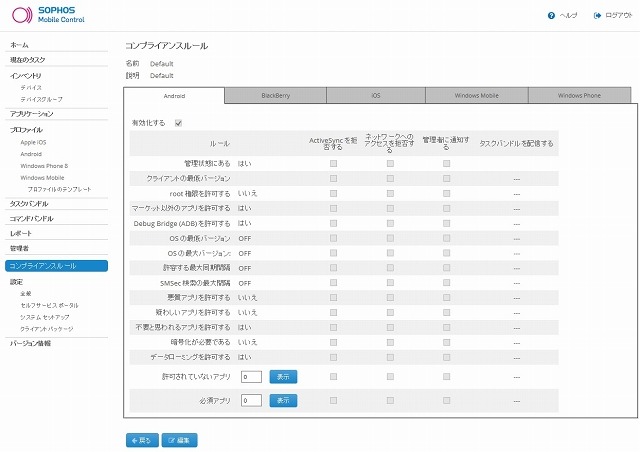Open Apple iOS profiles link

(33, 142)
